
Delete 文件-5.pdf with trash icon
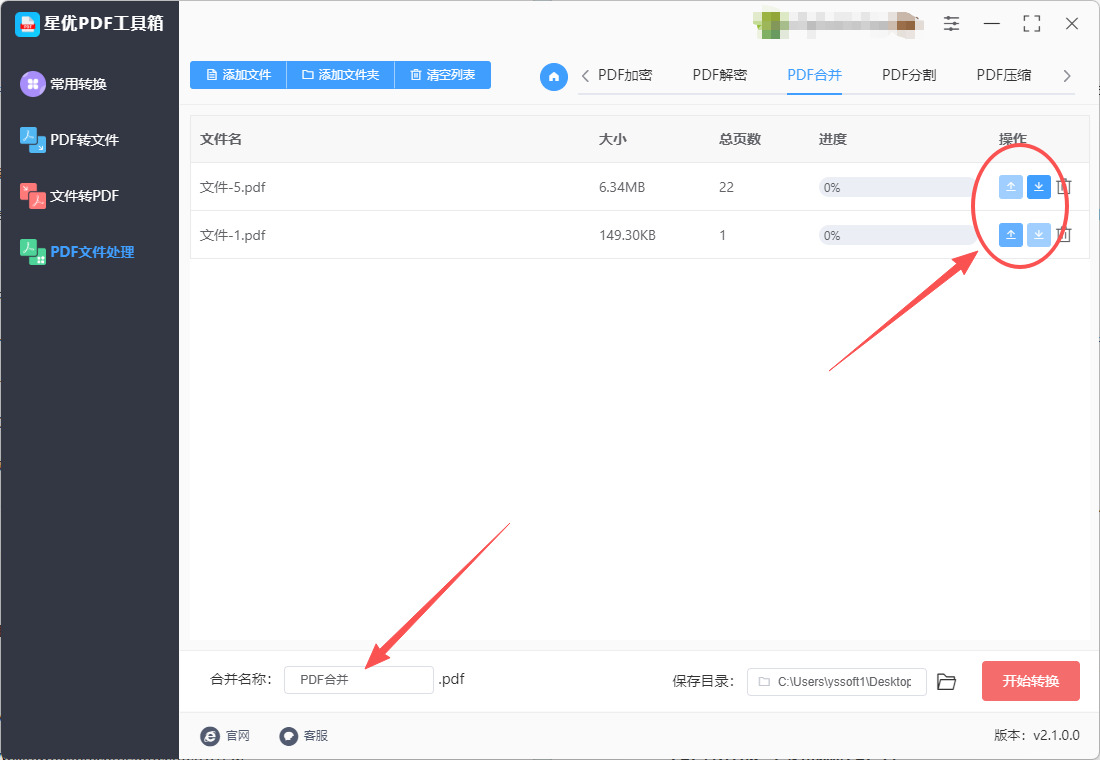[1064, 187]
